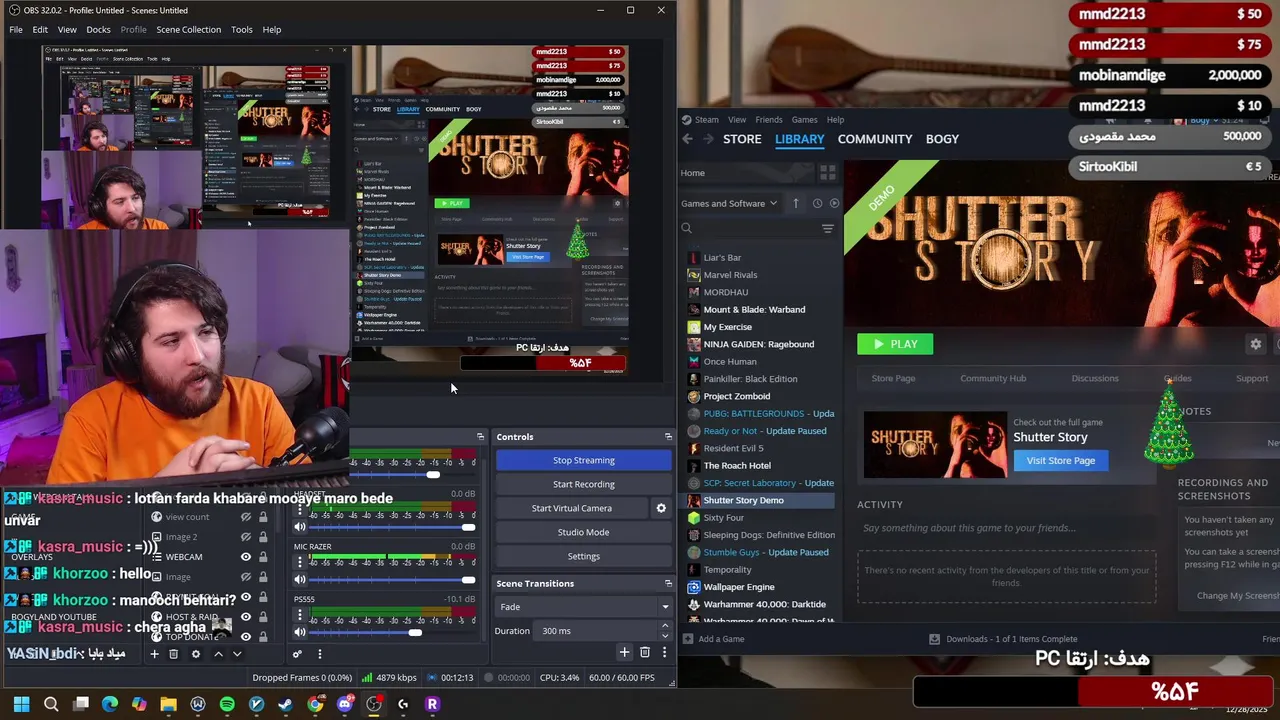Click the Windows Start button

21,704
